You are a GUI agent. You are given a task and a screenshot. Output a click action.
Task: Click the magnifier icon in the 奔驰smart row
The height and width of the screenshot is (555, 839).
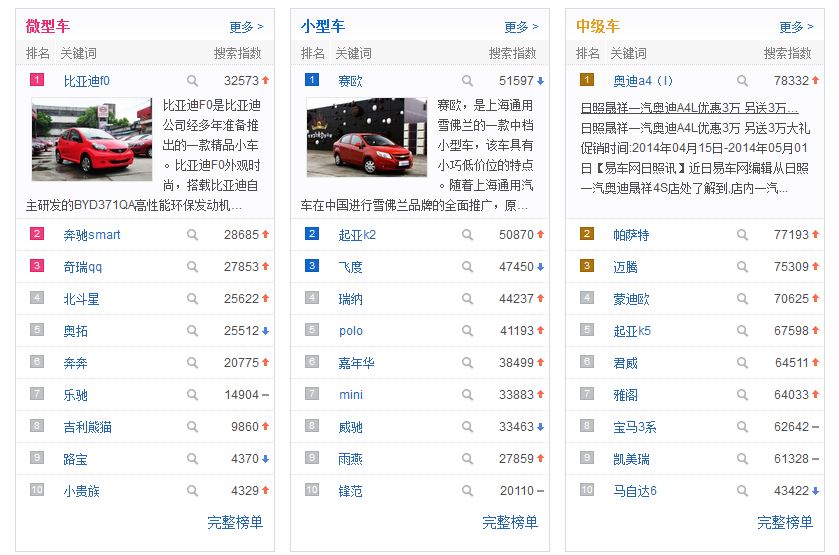[192, 235]
